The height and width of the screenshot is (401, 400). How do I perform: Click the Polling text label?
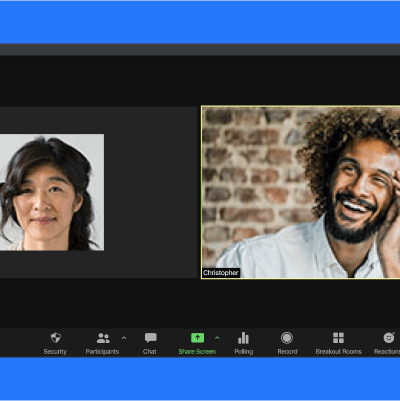[x=244, y=352]
